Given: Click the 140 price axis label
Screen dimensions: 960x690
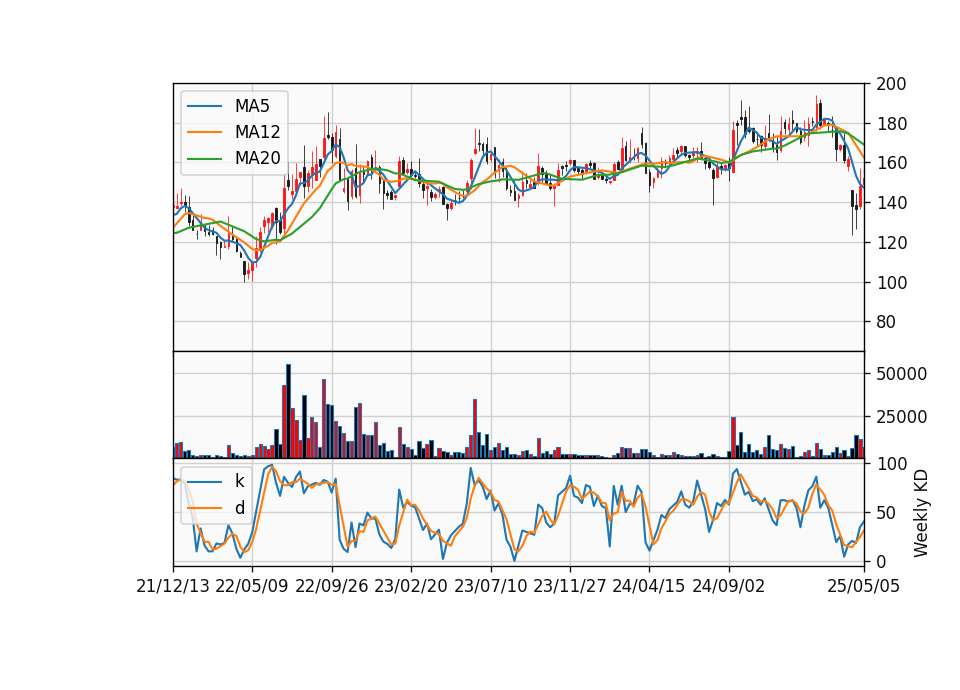Looking at the screenshot, I should [x=890, y=203].
